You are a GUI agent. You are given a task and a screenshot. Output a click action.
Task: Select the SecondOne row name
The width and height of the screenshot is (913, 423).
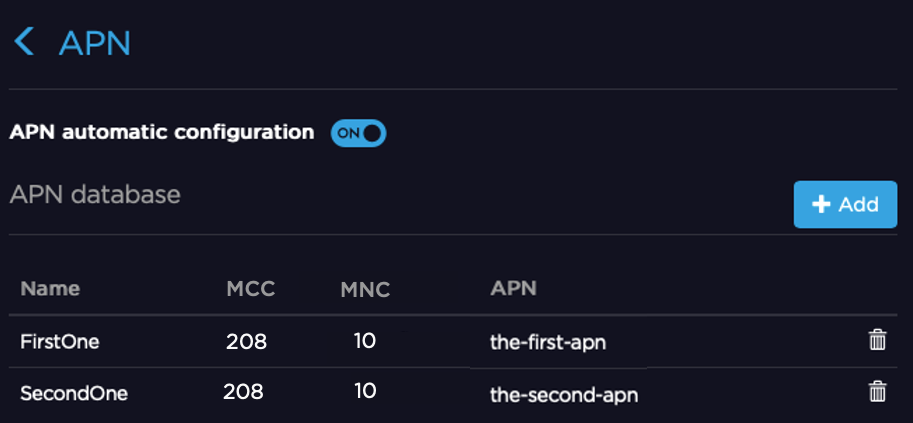(74, 394)
